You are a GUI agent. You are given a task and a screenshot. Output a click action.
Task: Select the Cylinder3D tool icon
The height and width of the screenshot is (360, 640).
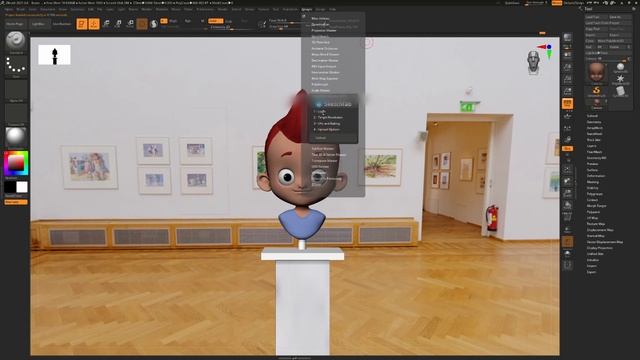620,91
